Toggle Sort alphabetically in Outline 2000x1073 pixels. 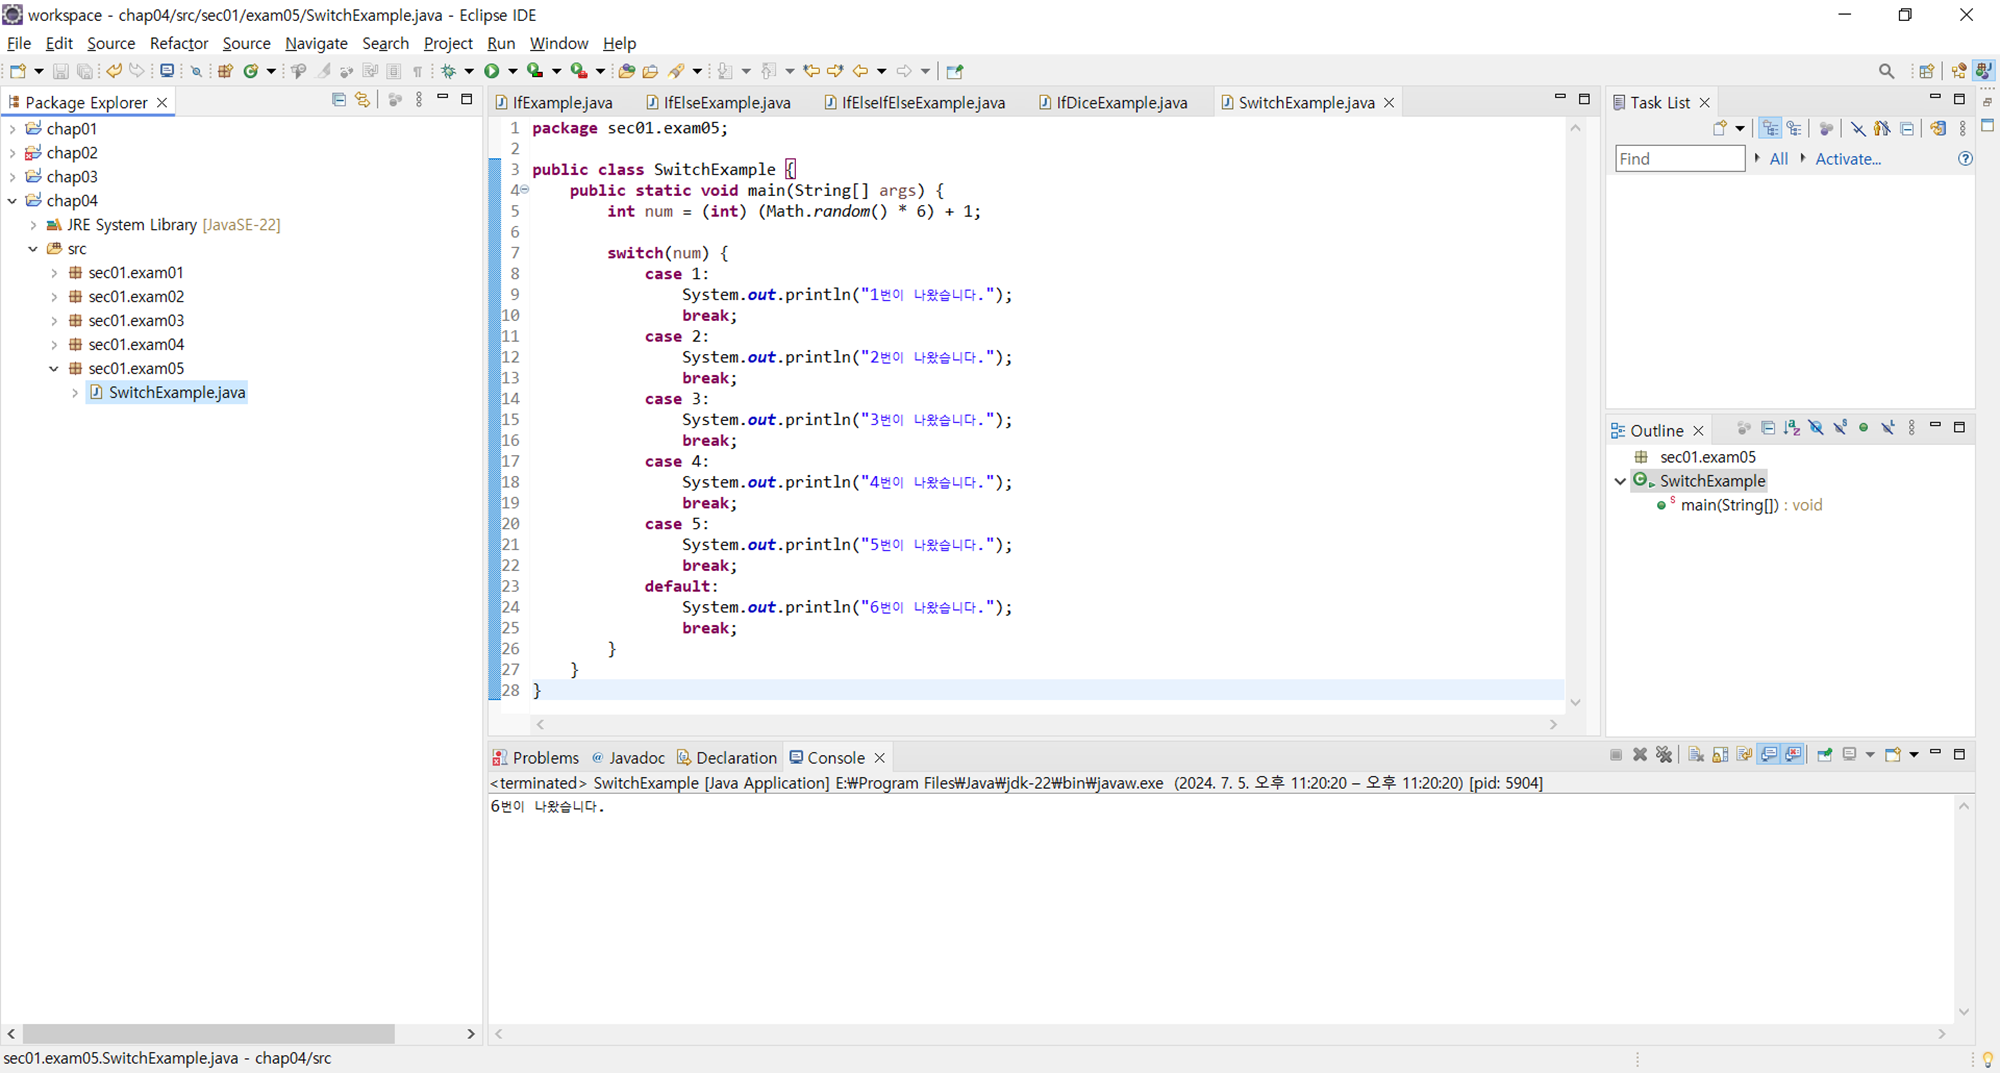pos(1792,428)
